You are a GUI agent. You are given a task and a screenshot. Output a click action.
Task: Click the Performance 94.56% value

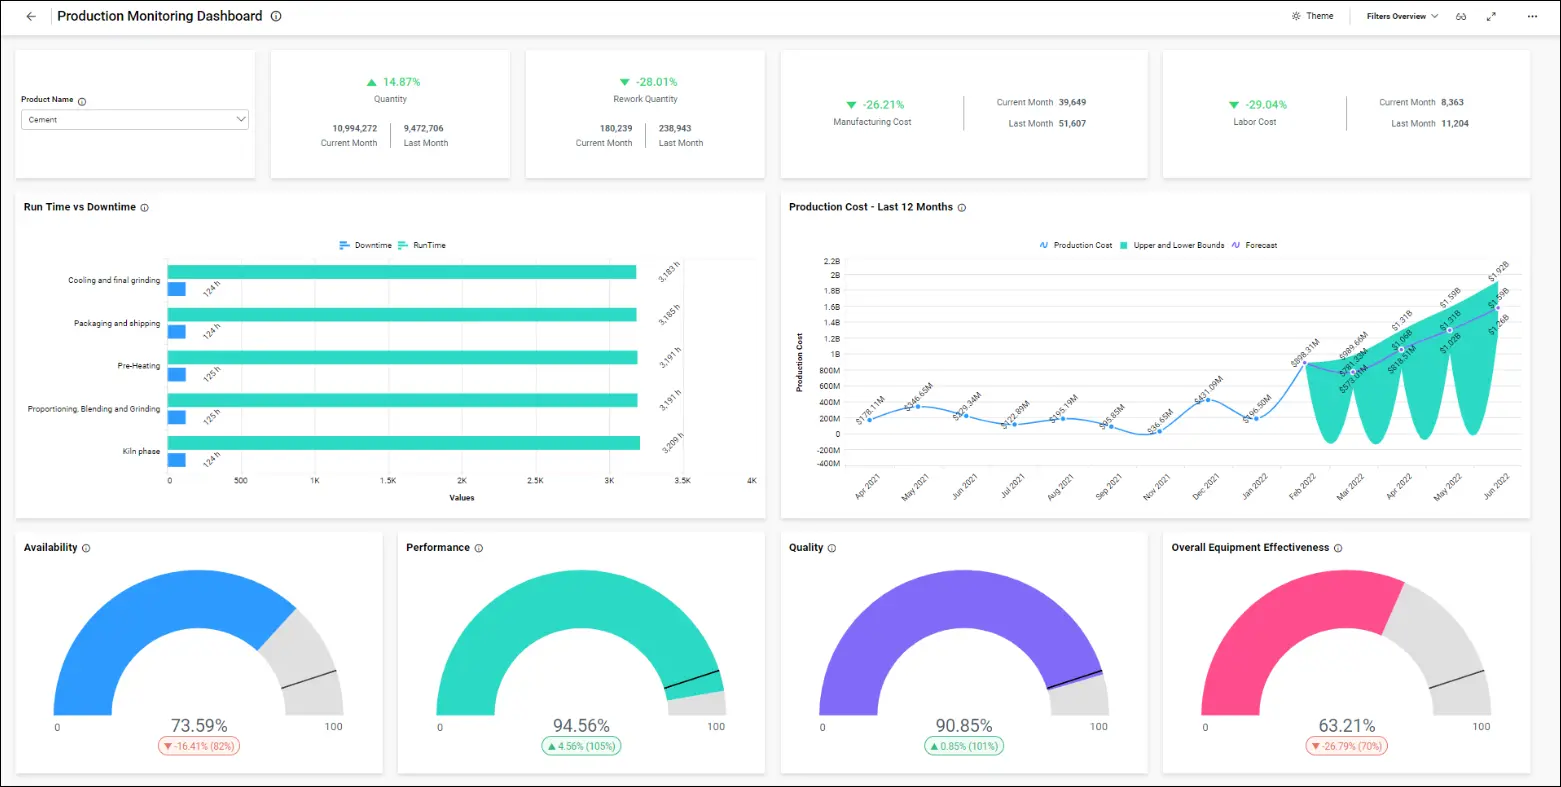pyautogui.click(x=581, y=726)
